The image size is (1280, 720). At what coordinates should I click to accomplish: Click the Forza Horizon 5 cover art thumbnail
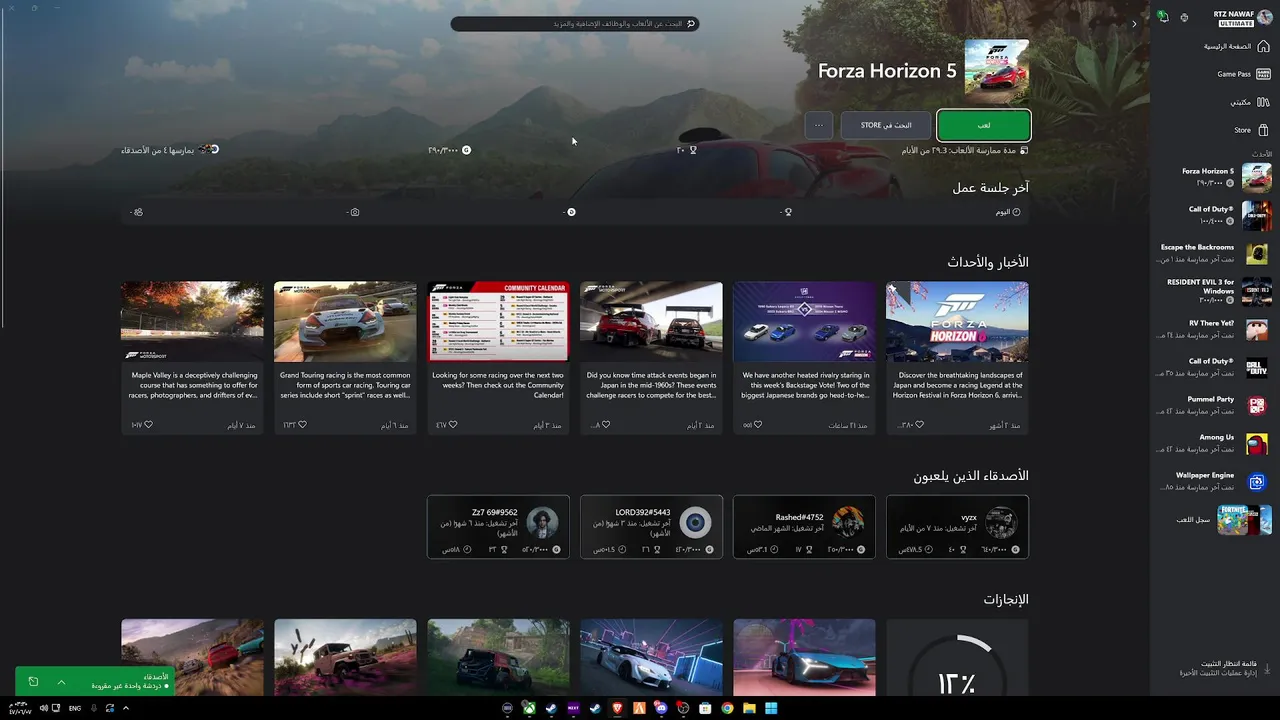996,71
